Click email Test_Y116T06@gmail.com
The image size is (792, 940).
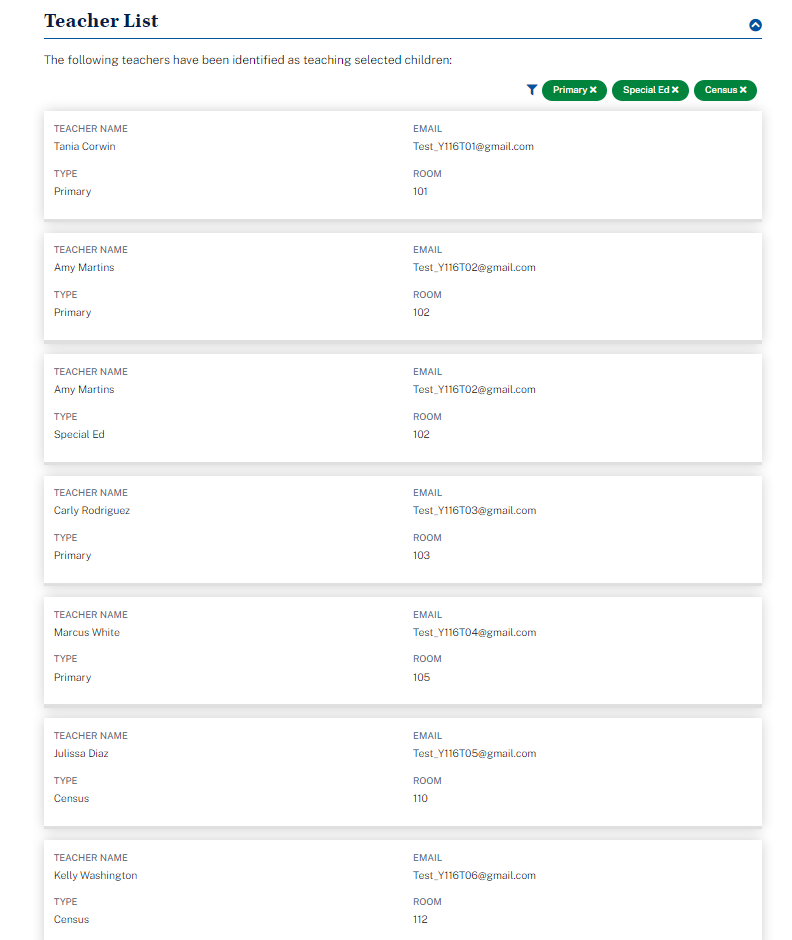pyautogui.click(x=474, y=876)
